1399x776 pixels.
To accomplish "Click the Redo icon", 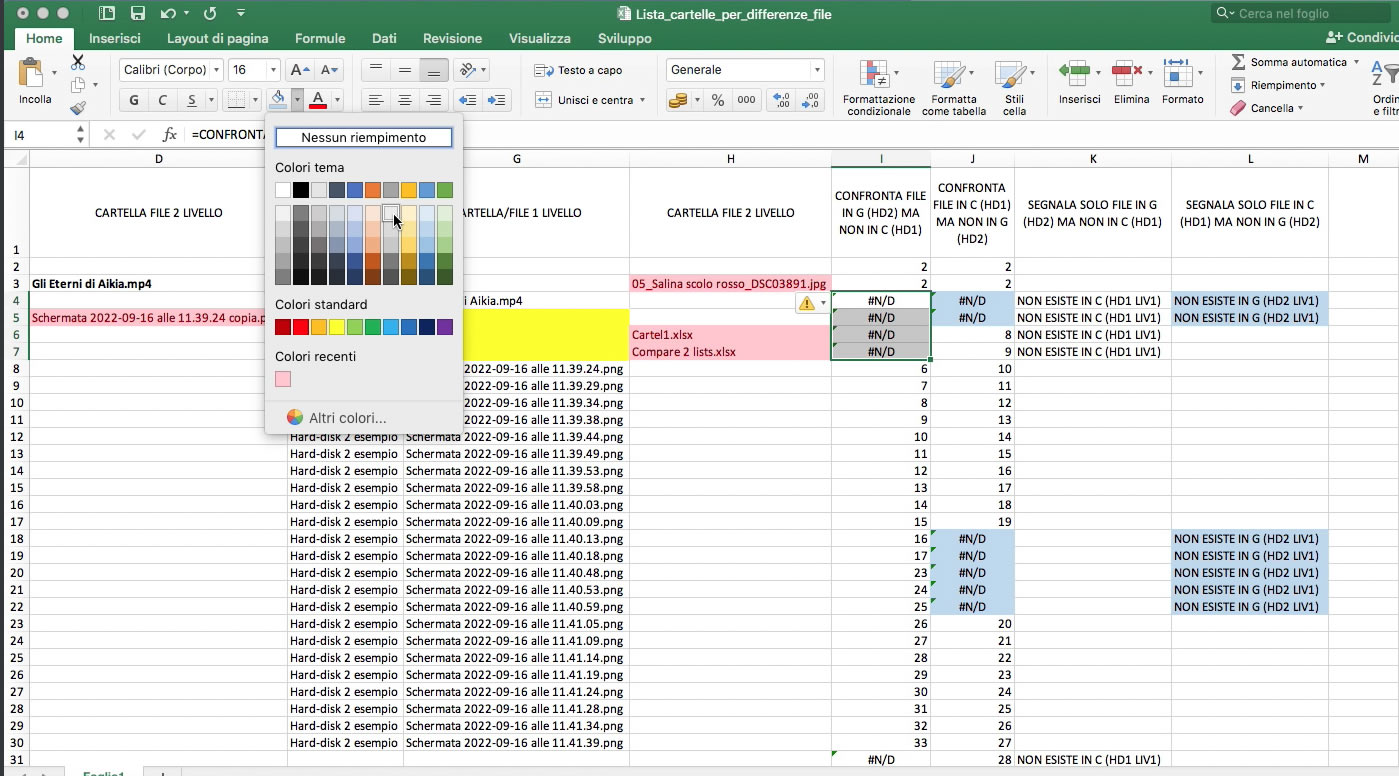I will pyautogui.click(x=210, y=14).
